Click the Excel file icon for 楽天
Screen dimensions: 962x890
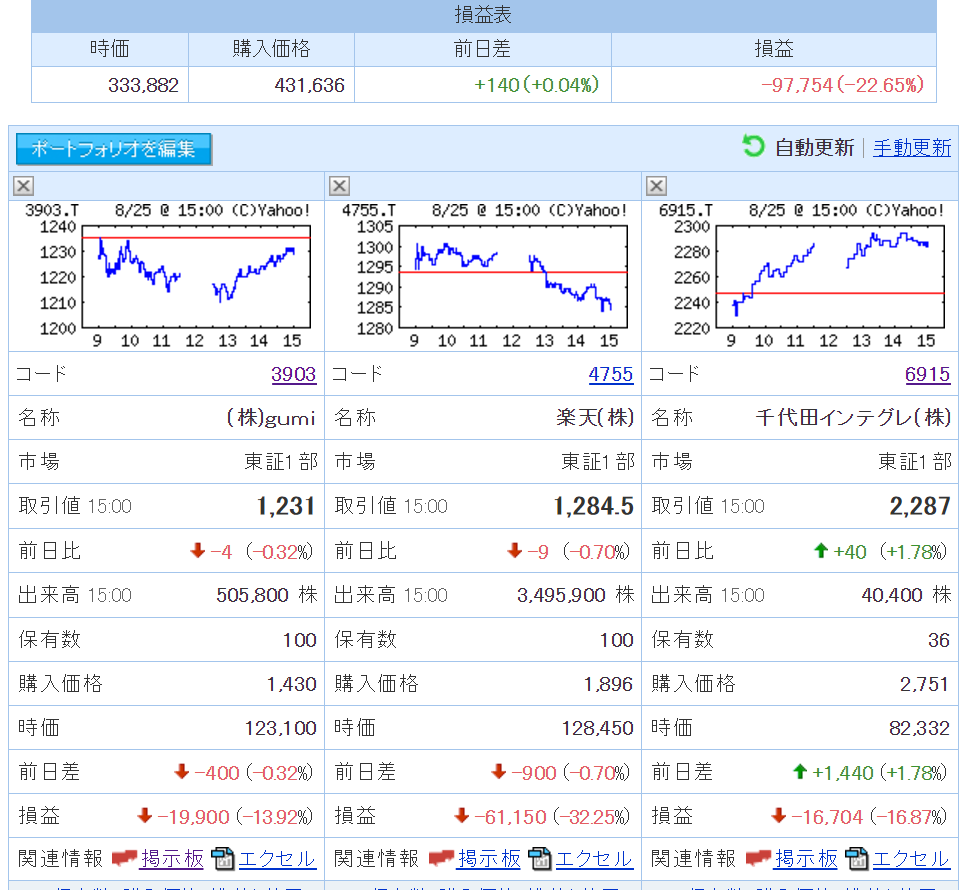click(540, 859)
